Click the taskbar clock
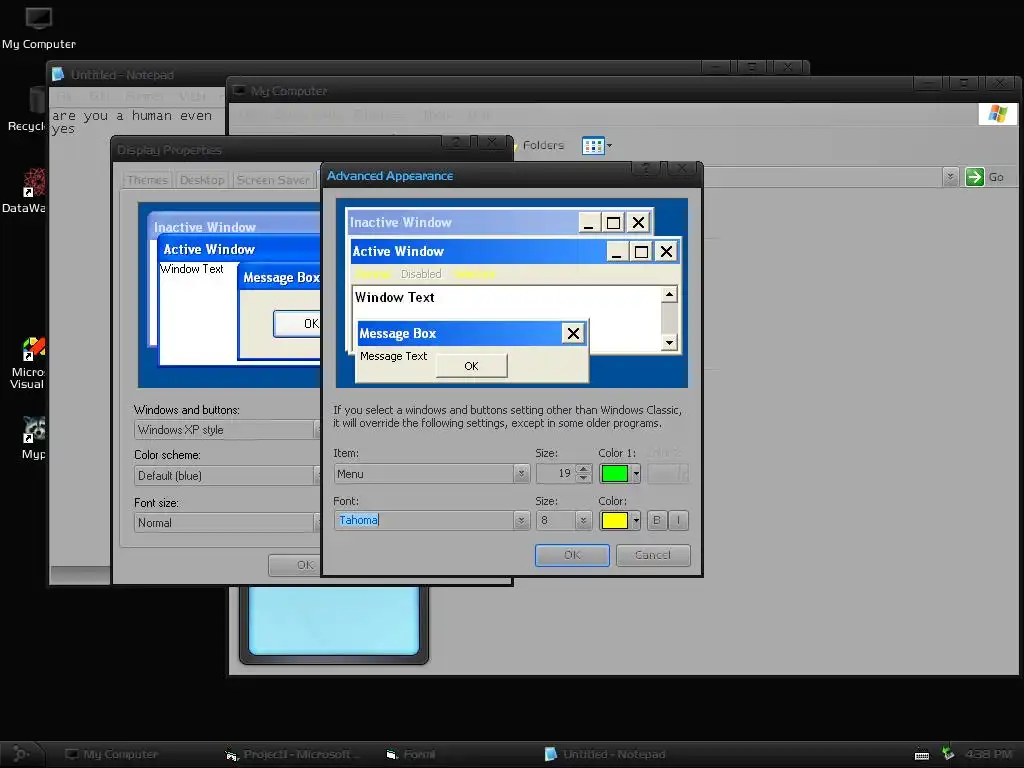1024x768 pixels. 988,754
